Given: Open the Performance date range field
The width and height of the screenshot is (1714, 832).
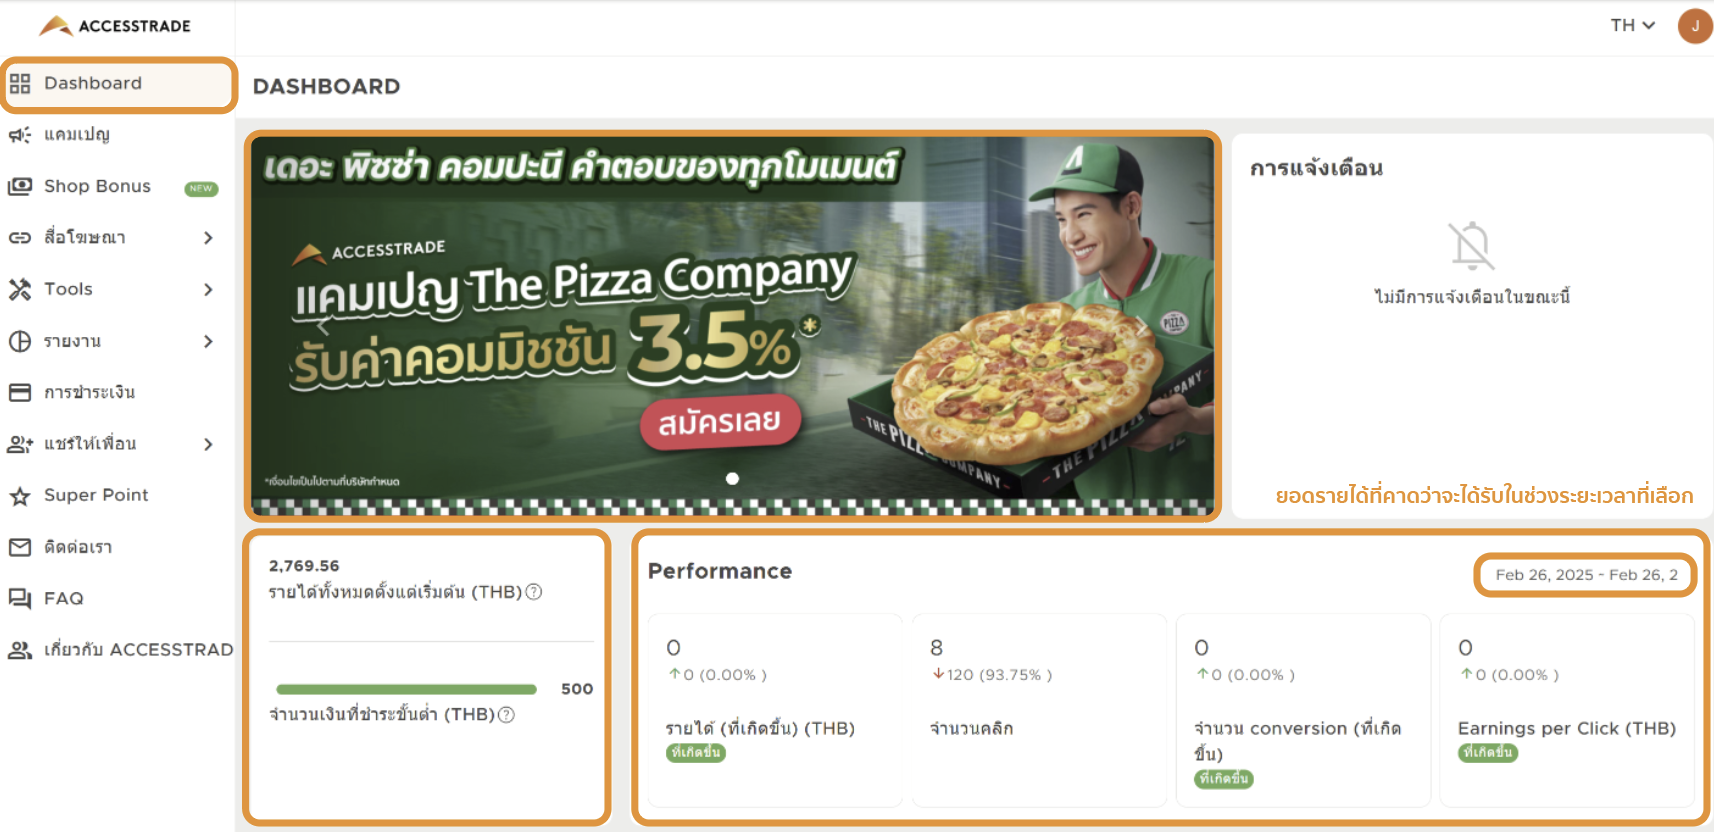Looking at the screenshot, I should point(1586,575).
